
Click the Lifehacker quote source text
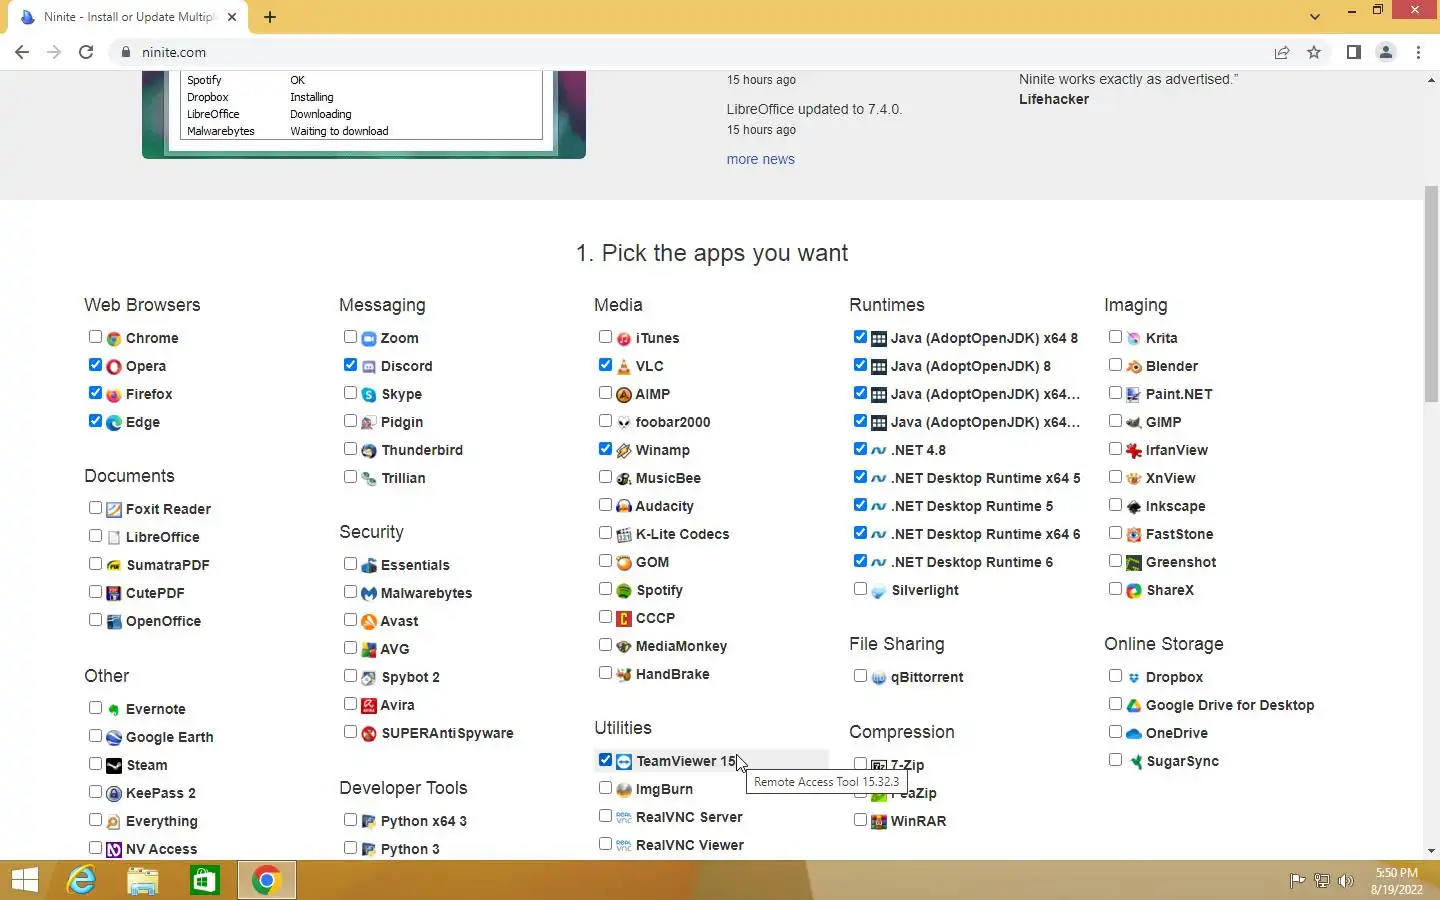[x=1053, y=99]
